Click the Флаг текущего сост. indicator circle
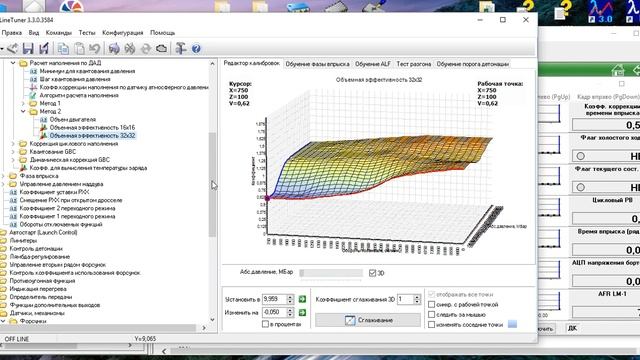Viewport: 640px width, 360px height. point(580,187)
